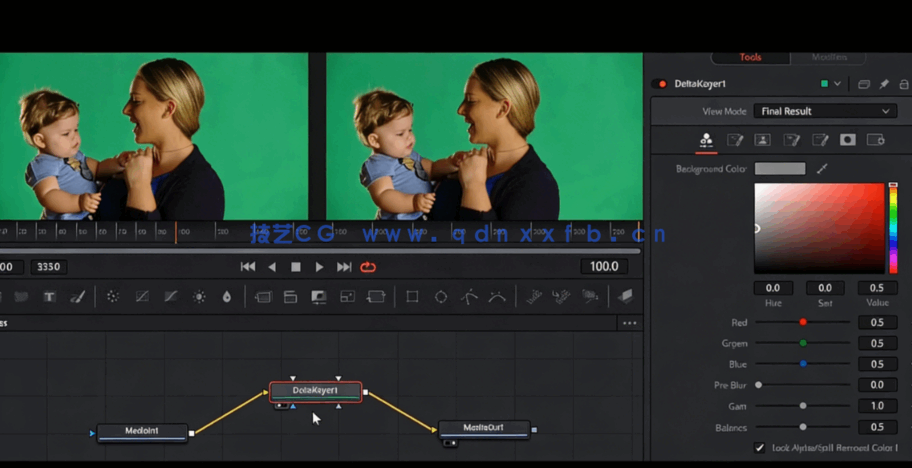Add a FastNoise node from toolbar
912x468 pixels.
(x=21, y=296)
